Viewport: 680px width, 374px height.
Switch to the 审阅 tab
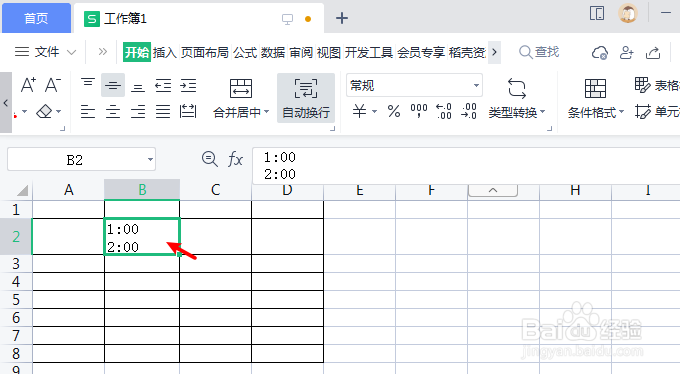tap(301, 52)
